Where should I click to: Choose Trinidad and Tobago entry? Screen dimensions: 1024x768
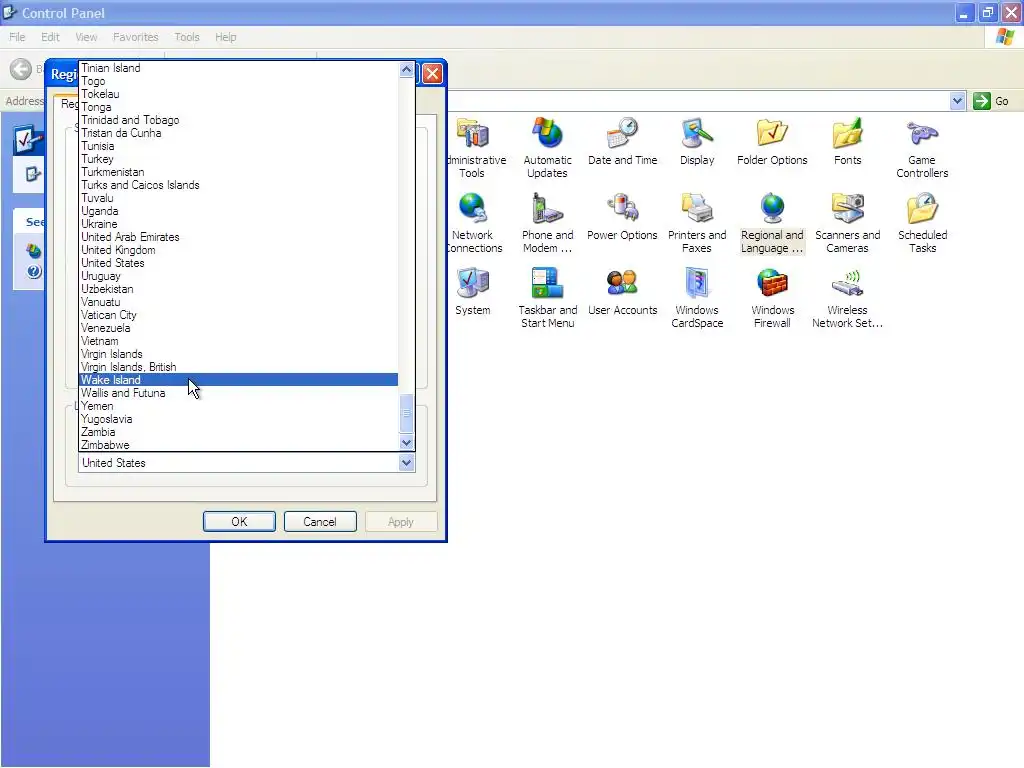point(238,120)
